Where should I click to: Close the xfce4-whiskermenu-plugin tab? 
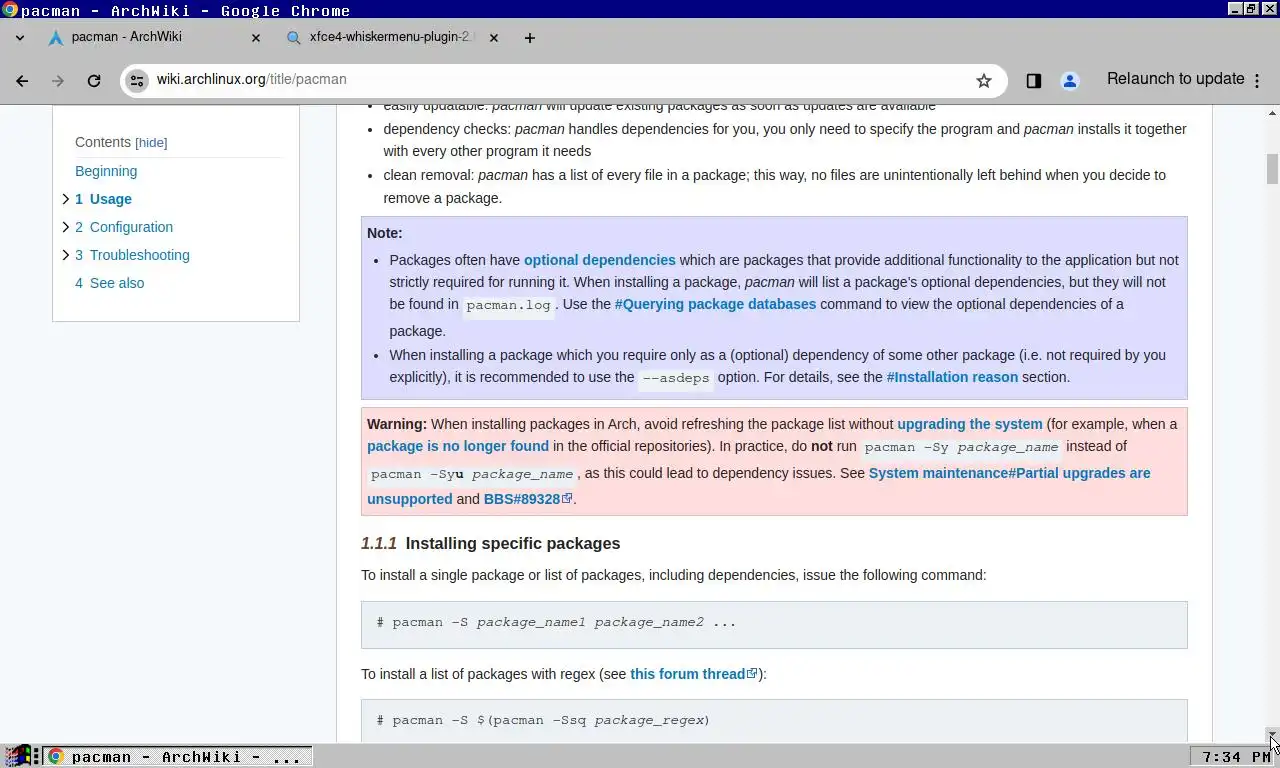coord(495,38)
